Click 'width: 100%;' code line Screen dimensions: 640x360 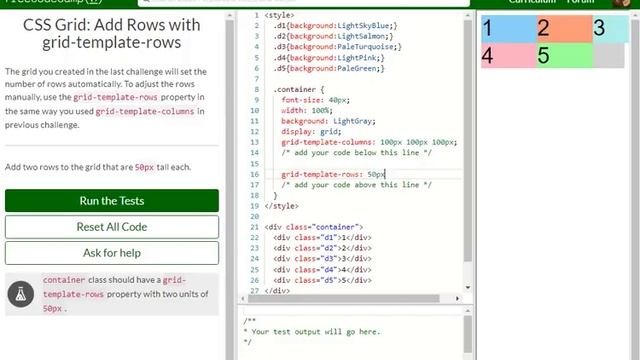pyautogui.click(x=307, y=110)
